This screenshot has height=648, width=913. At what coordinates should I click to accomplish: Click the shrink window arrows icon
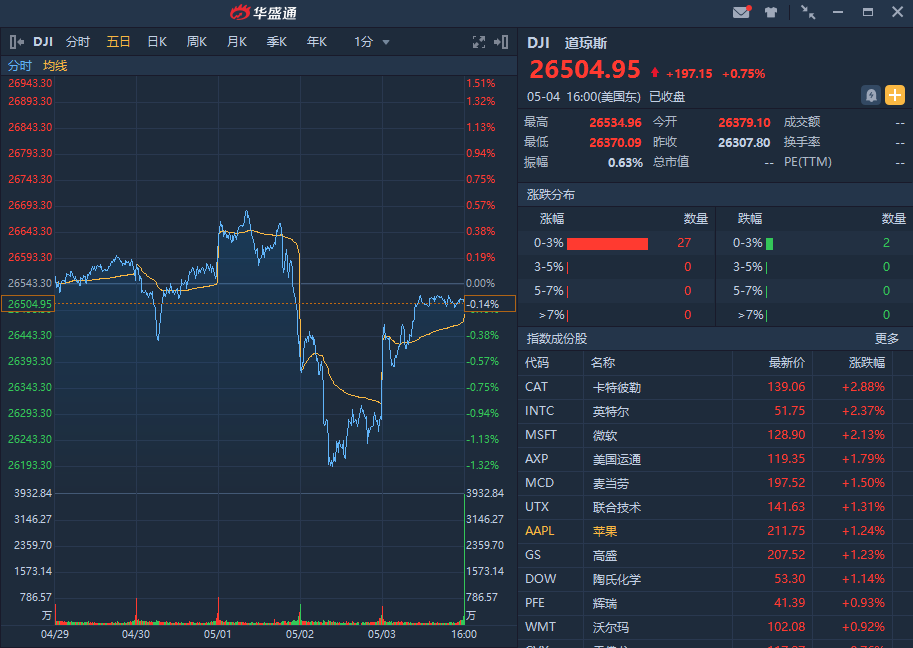[x=808, y=12]
